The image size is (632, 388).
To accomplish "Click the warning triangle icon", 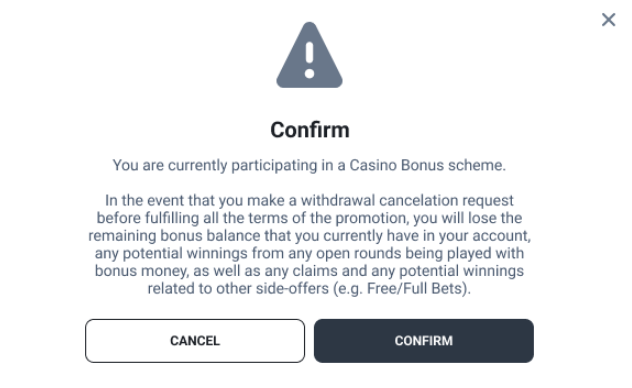I will pos(309,55).
